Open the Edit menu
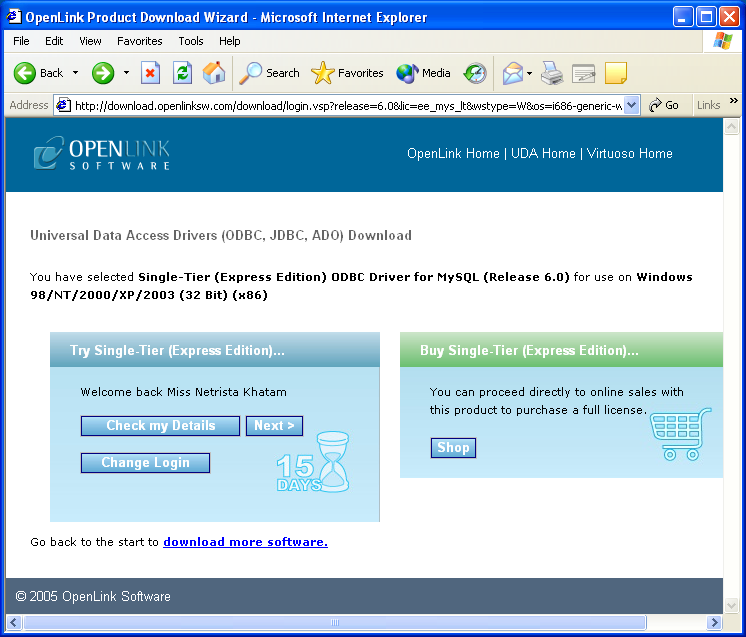The width and height of the screenshot is (746, 637). (54, 41)
